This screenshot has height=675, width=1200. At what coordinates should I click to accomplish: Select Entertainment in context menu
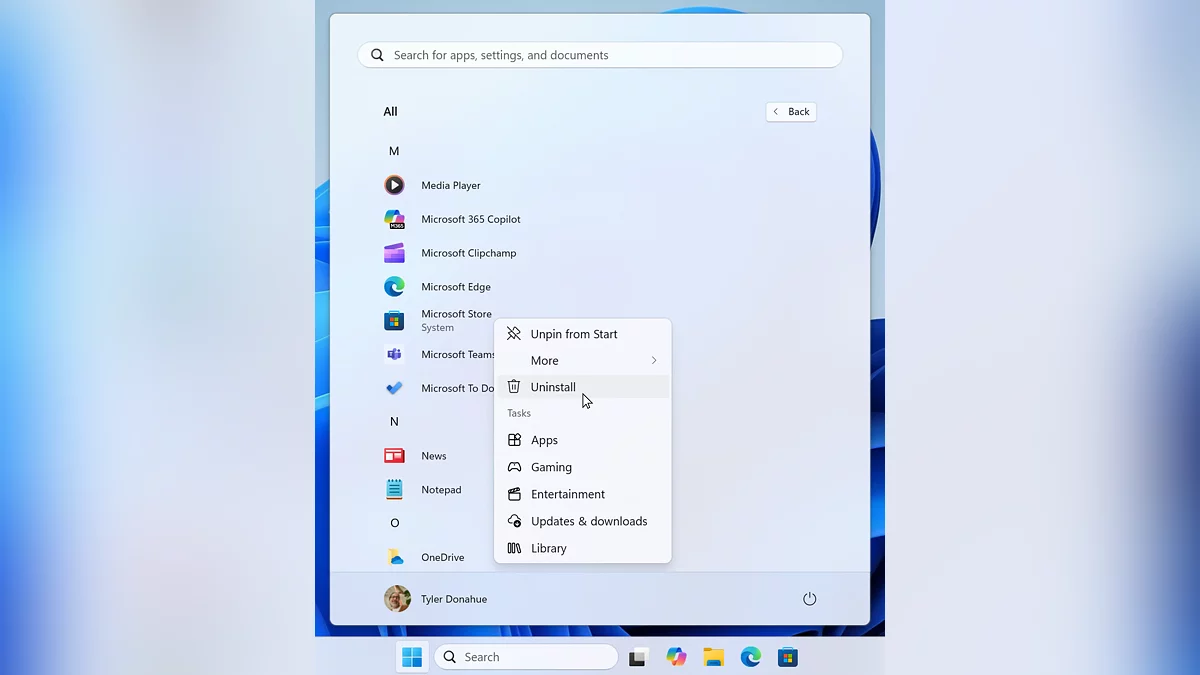[x=583, y=494]
